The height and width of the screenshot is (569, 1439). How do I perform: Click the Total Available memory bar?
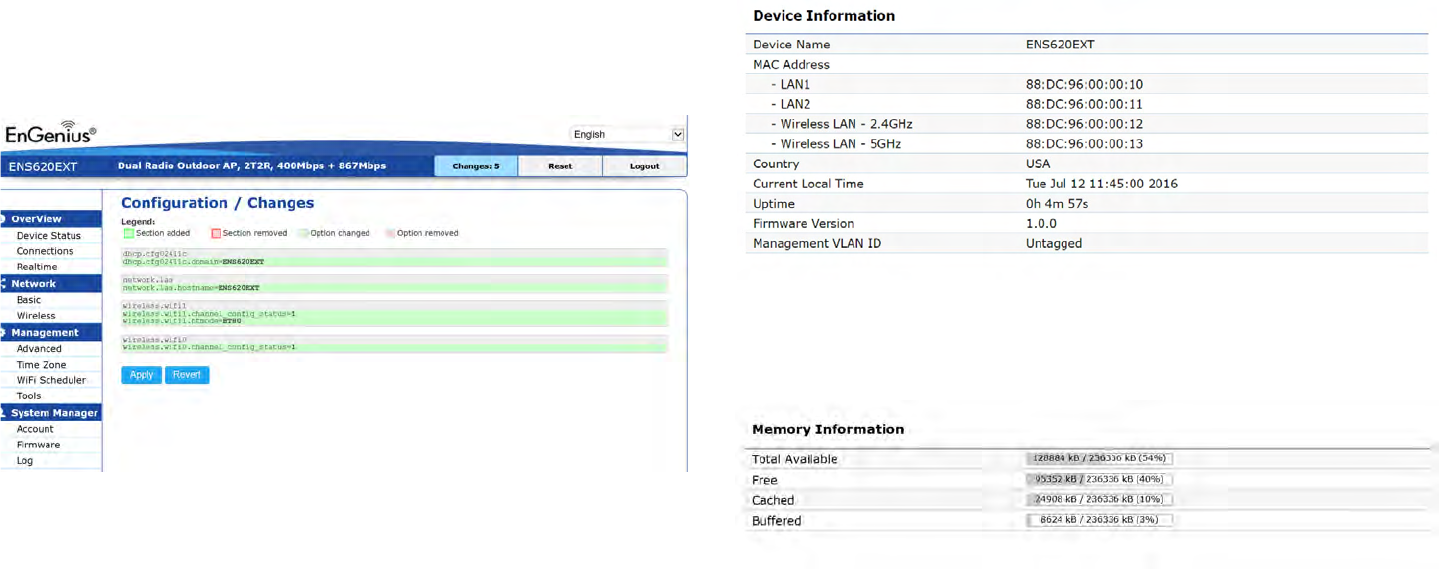pyautogui.click(x=1099, y=458)
